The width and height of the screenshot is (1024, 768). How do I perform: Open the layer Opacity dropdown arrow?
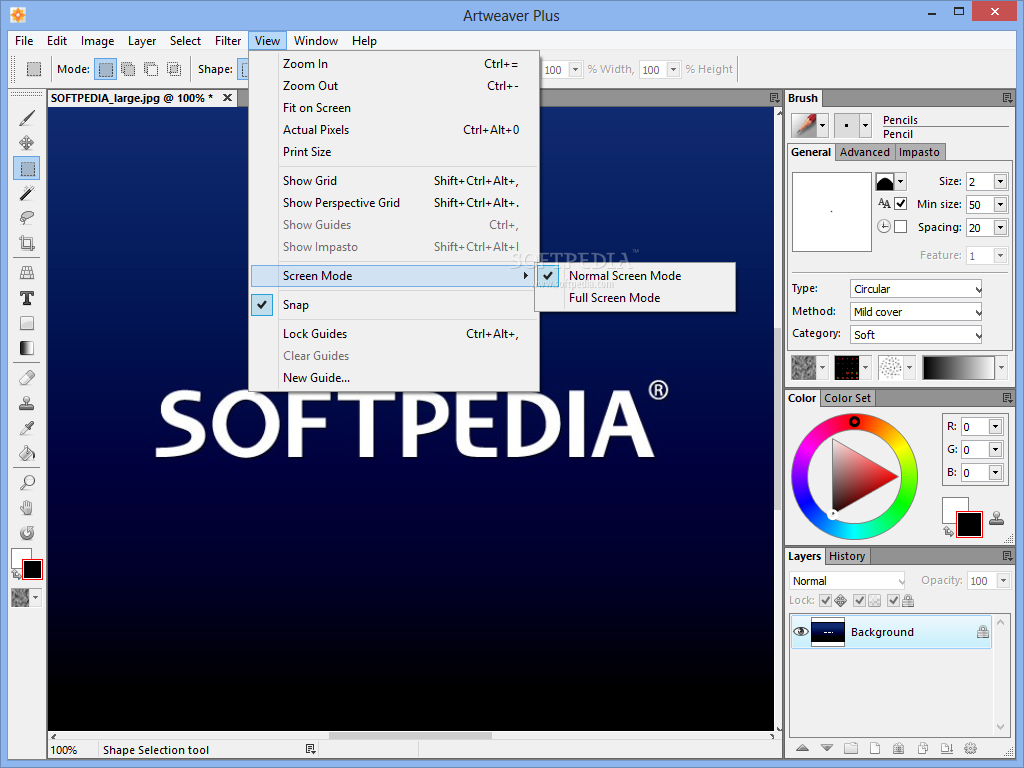pos(1003,581)
